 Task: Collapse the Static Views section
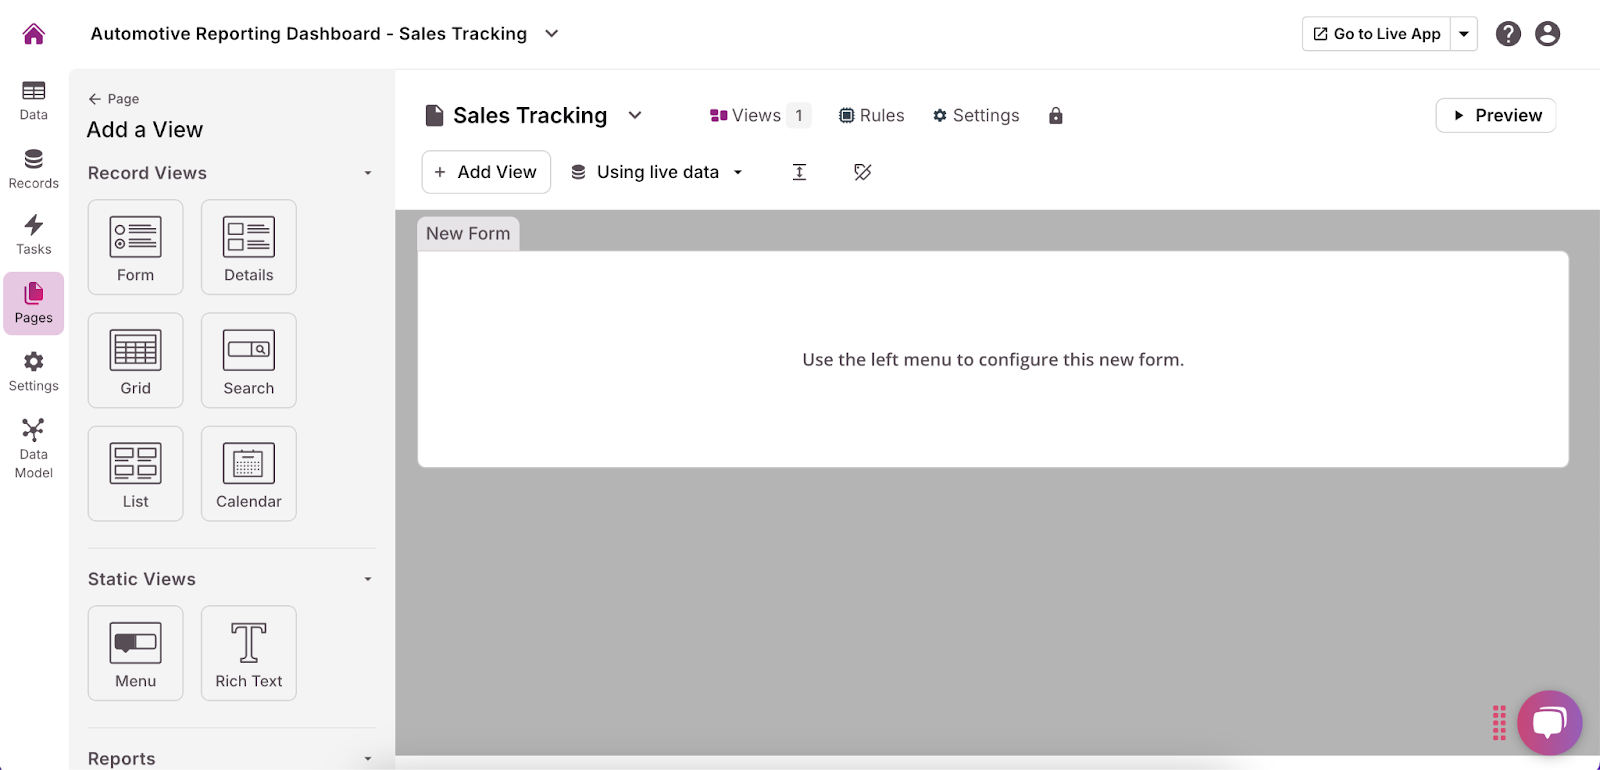(x=368, y=580)
